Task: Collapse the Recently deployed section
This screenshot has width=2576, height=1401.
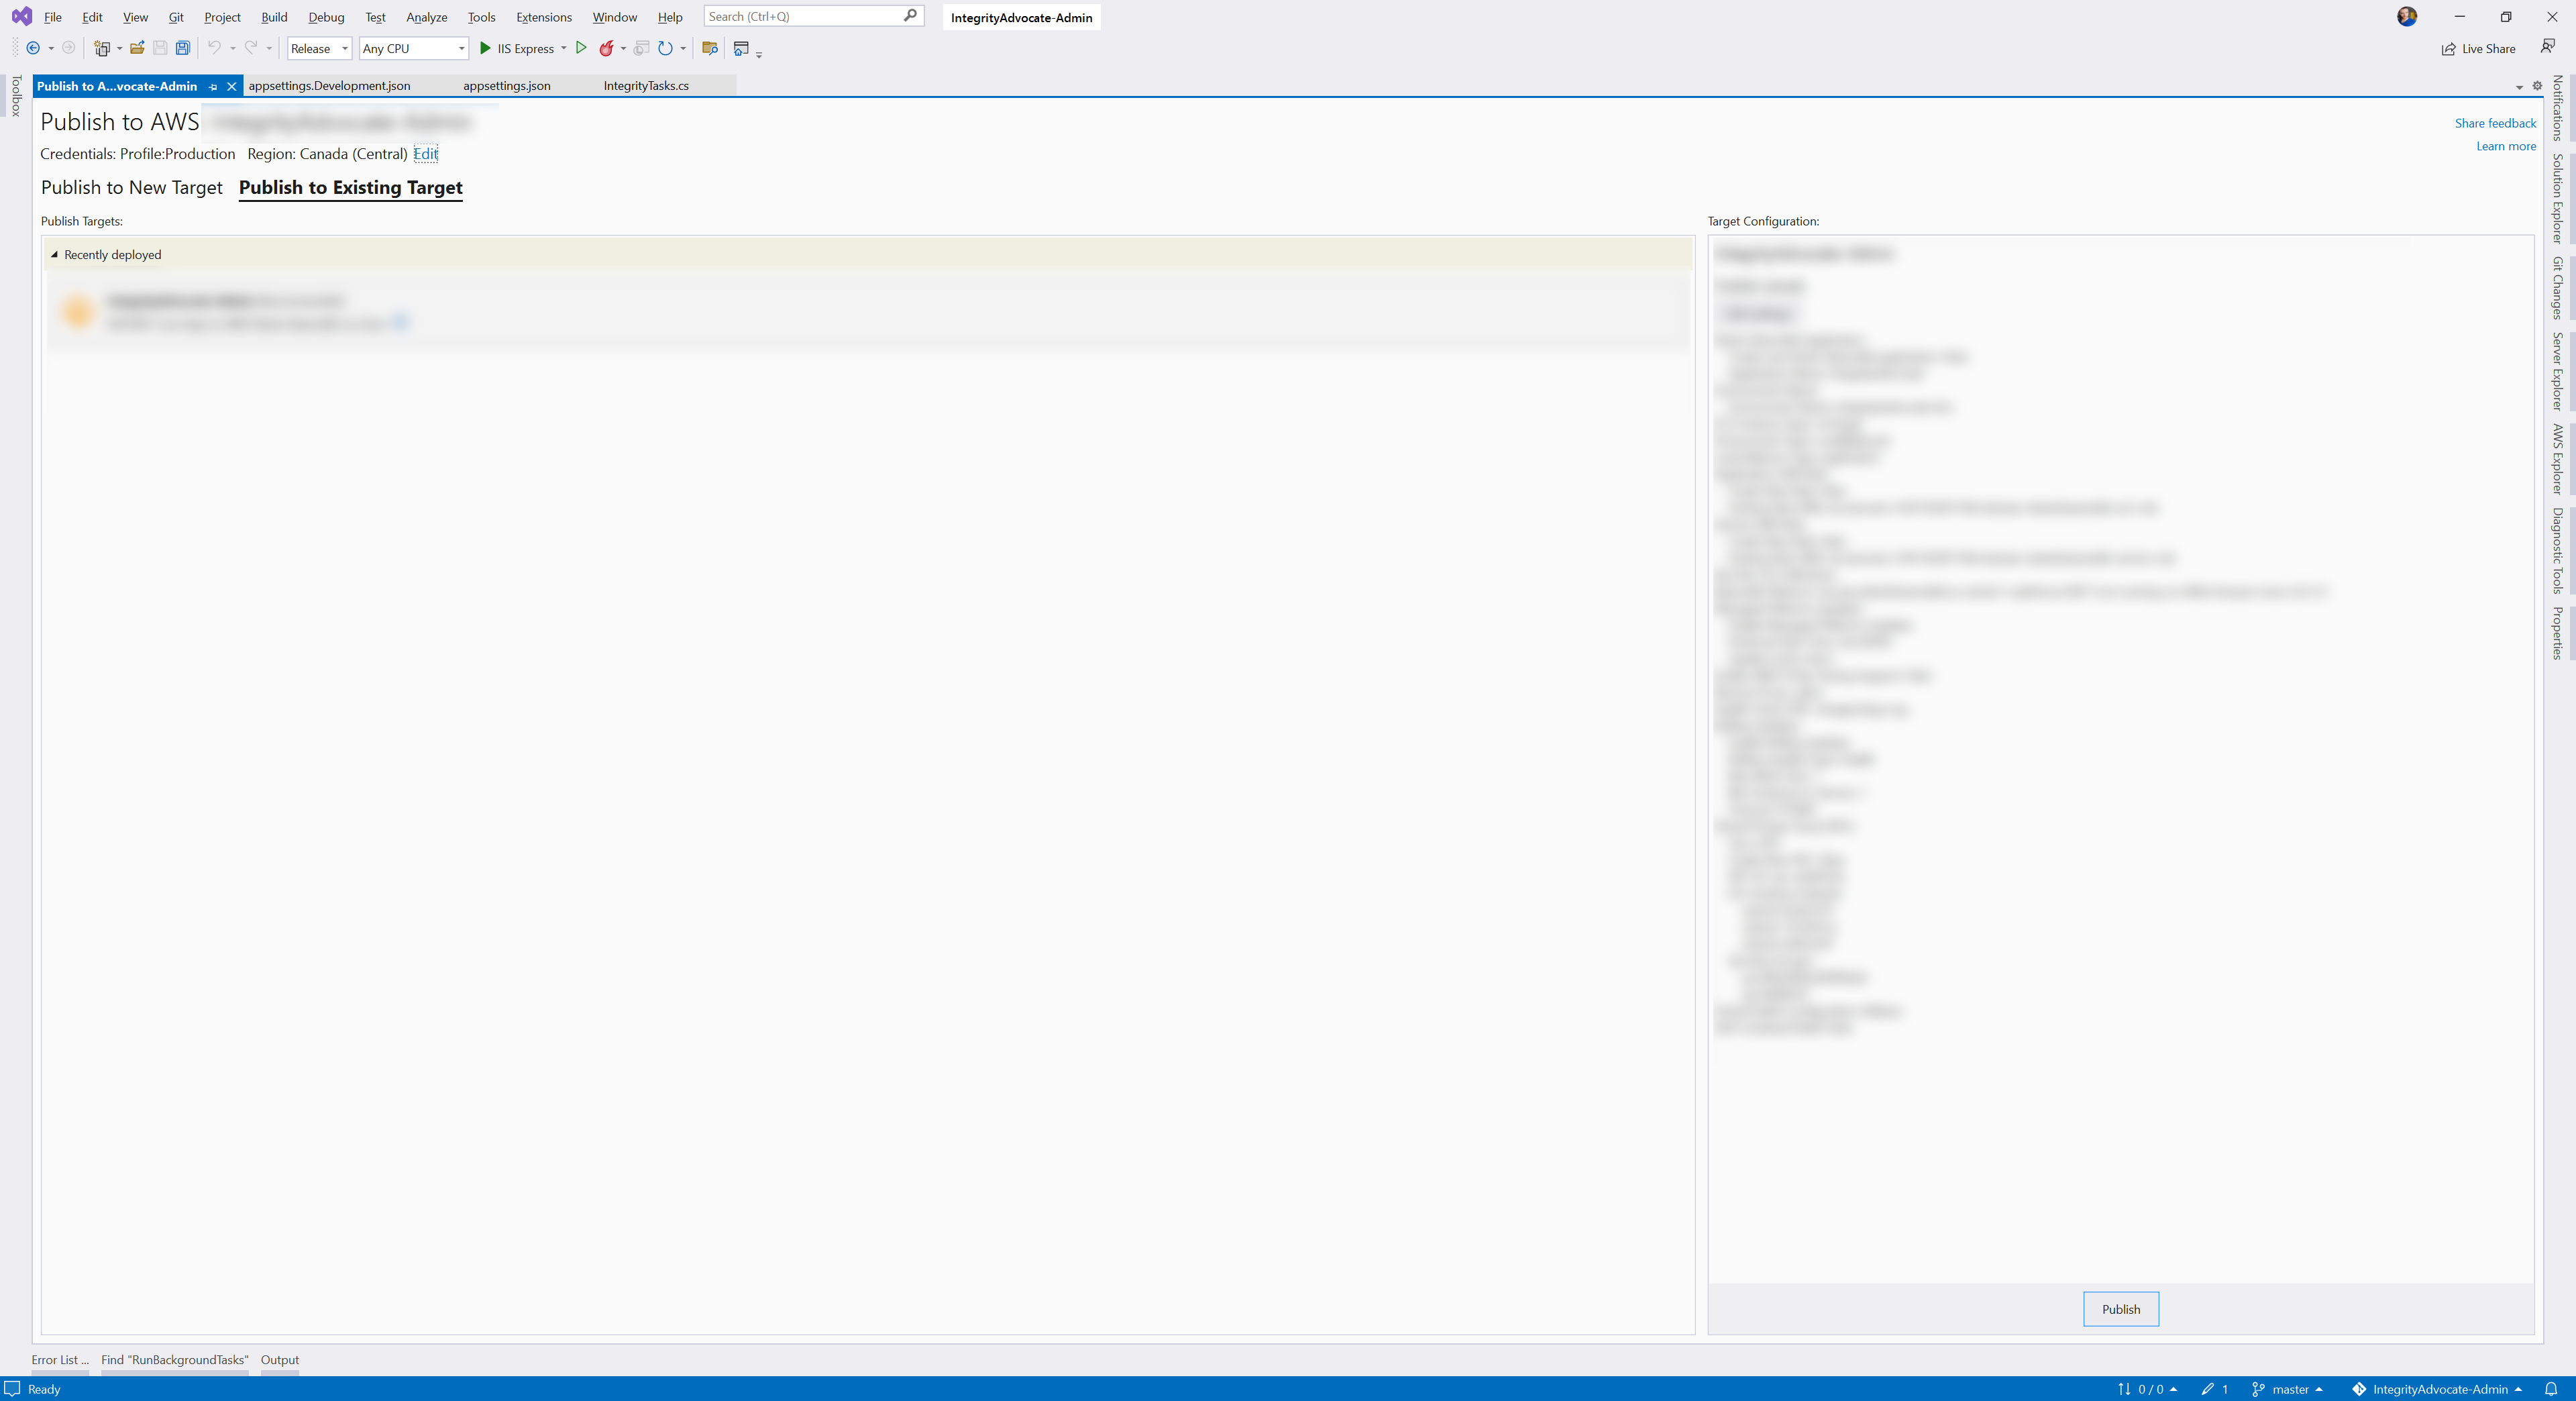Action: [54, 254]
